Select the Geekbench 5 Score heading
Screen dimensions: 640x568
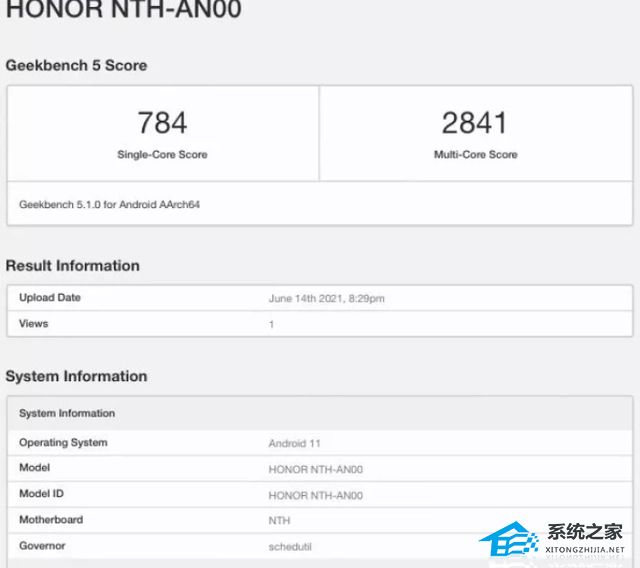click(76, 65)
